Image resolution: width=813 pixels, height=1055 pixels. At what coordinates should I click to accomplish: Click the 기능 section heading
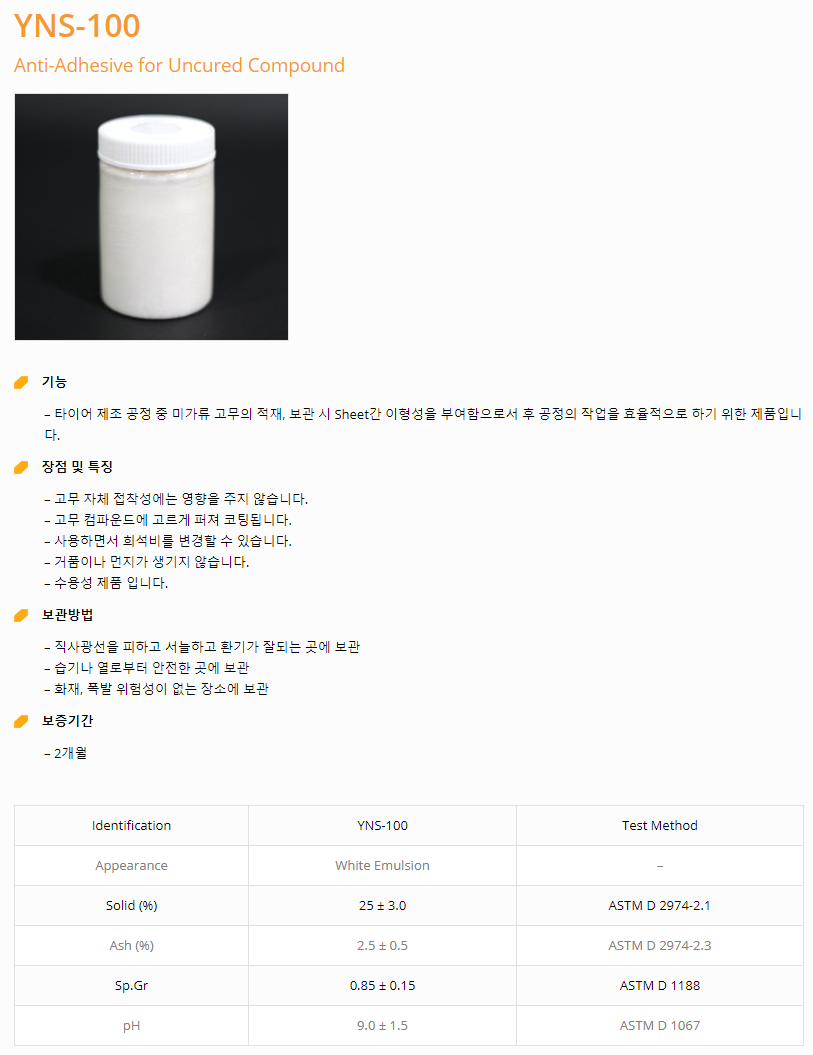click(x=54, y=382)
